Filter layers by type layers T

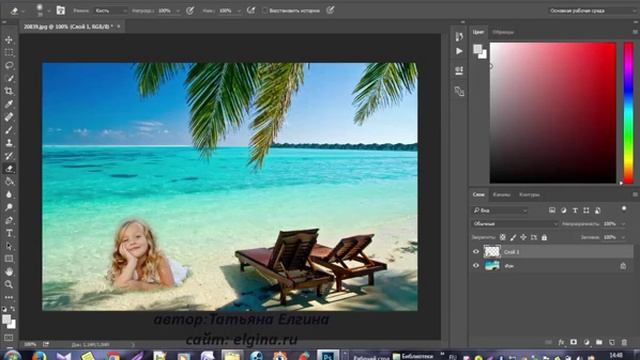tap(575, 210)
